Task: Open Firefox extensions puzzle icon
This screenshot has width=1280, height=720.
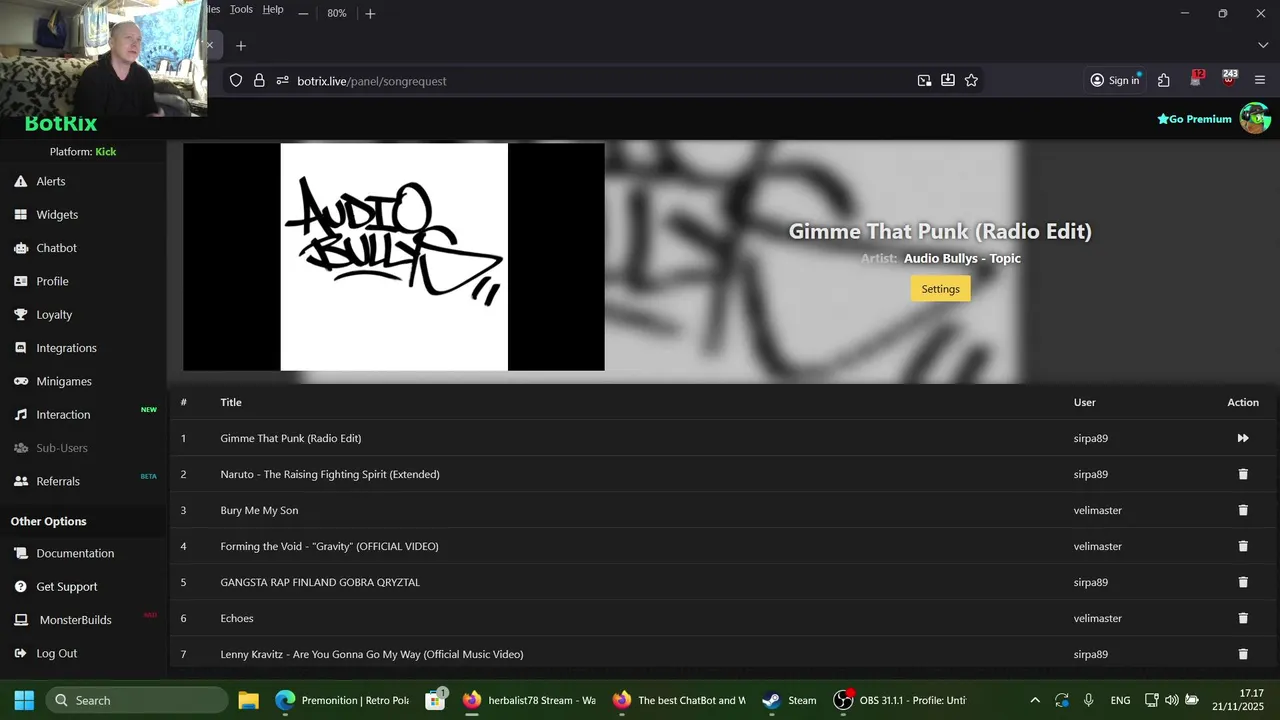Action: (1163, 80)
